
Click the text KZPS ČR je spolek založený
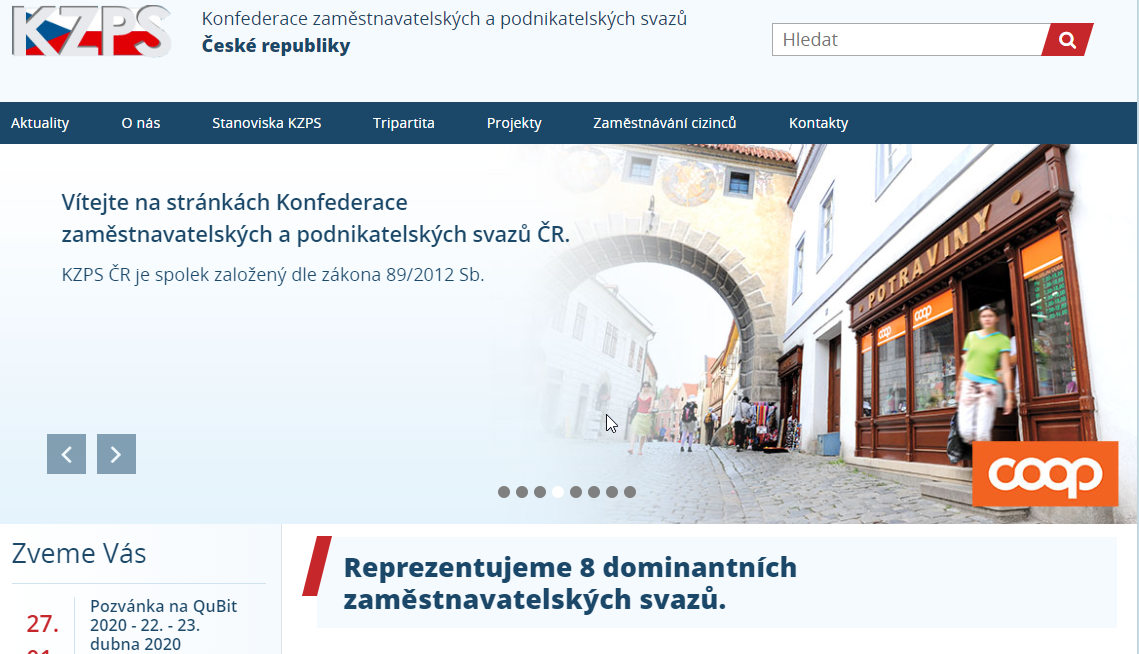click(273, 275)
